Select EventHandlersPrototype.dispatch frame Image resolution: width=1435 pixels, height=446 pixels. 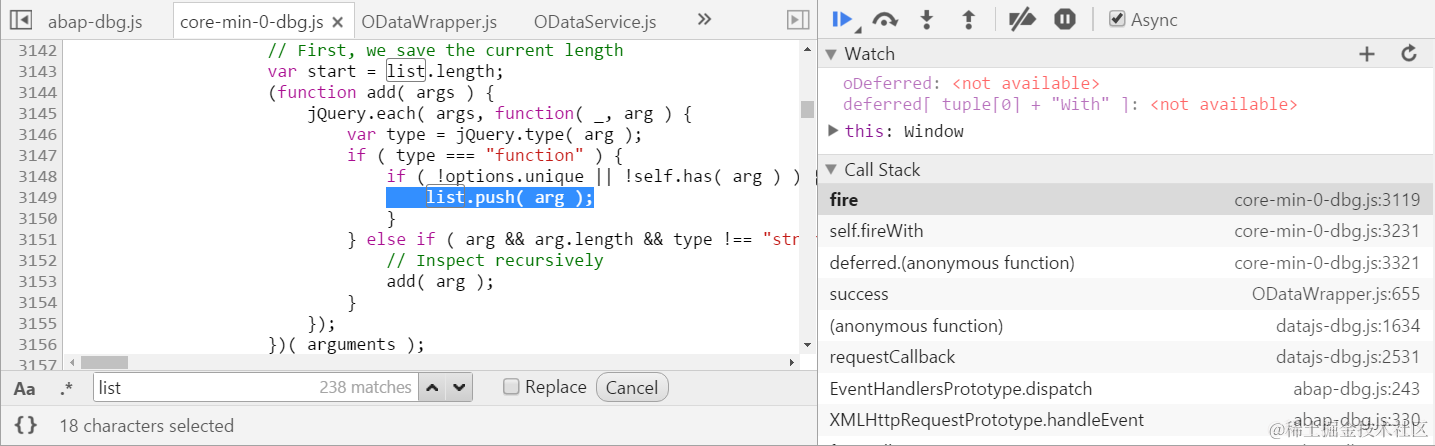(x=1126, y=389)
